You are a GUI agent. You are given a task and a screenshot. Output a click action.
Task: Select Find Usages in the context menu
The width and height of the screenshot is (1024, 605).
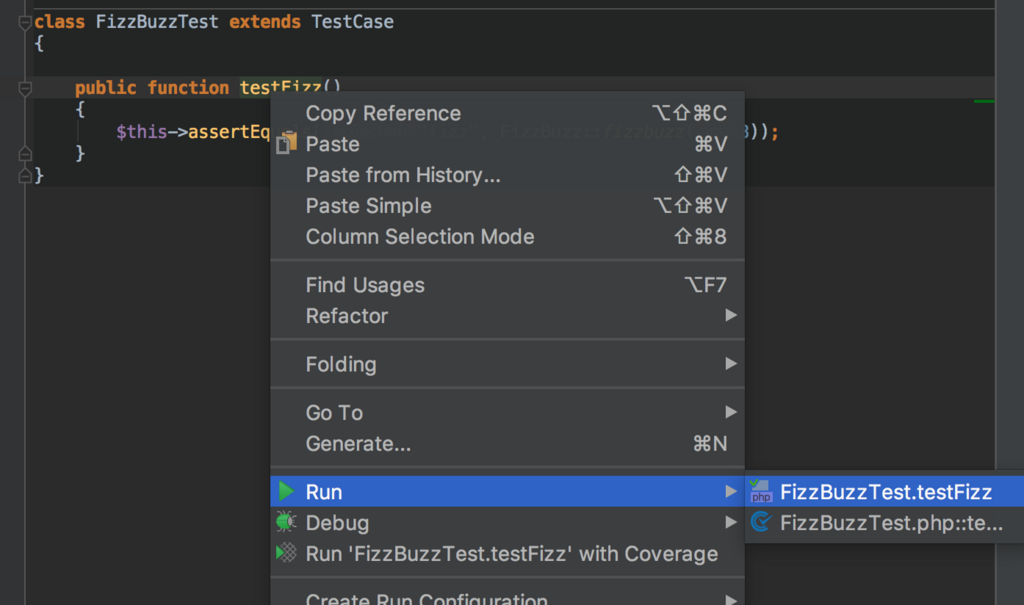coord(365,285)
